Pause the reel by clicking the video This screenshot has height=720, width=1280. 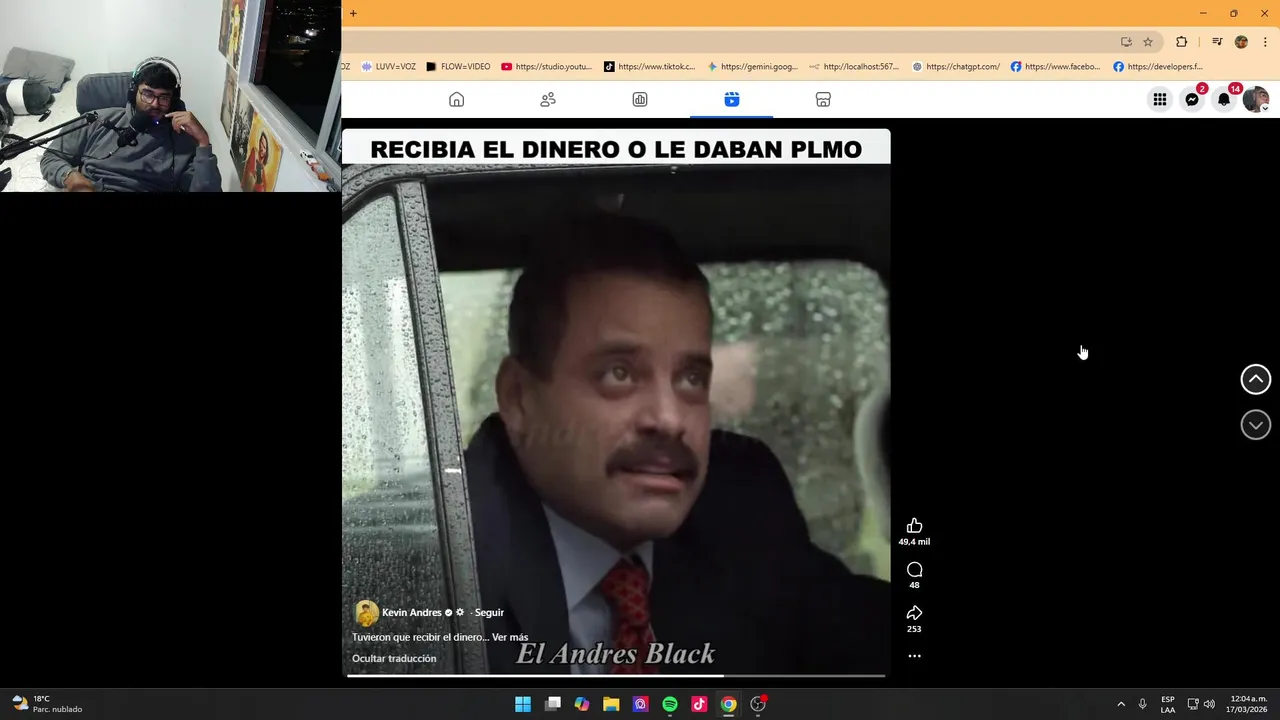tap(616, 400)
